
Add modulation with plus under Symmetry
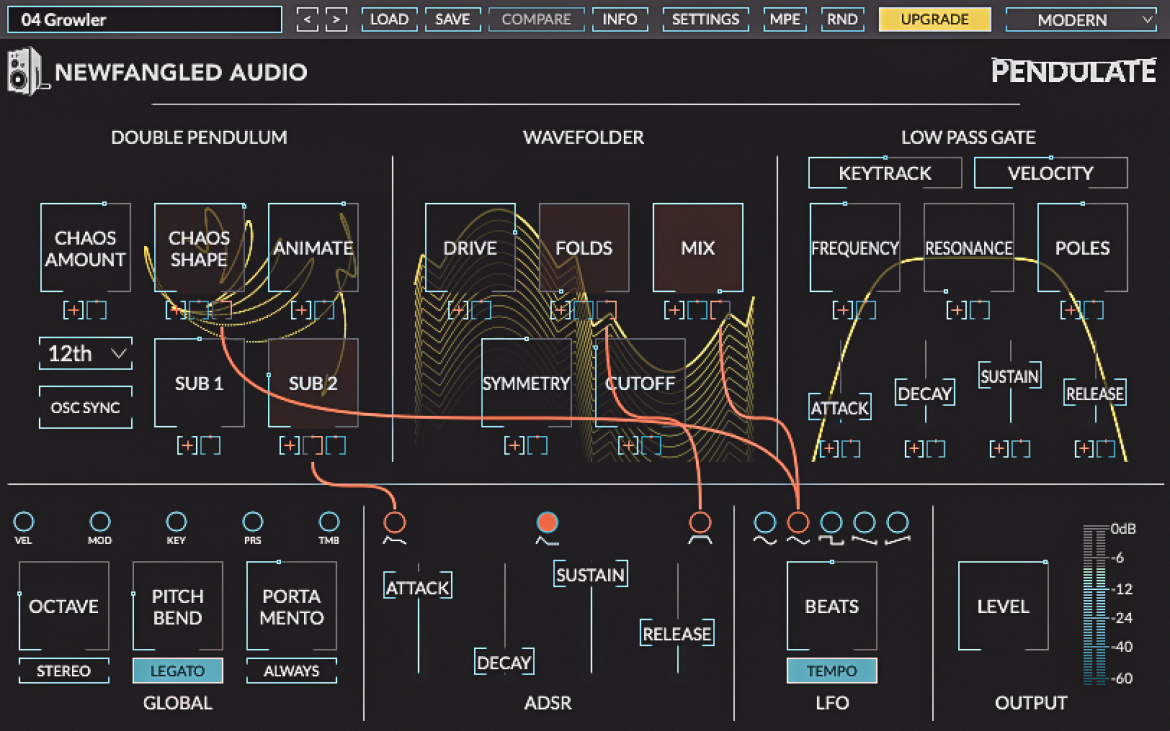click(514, 446)
